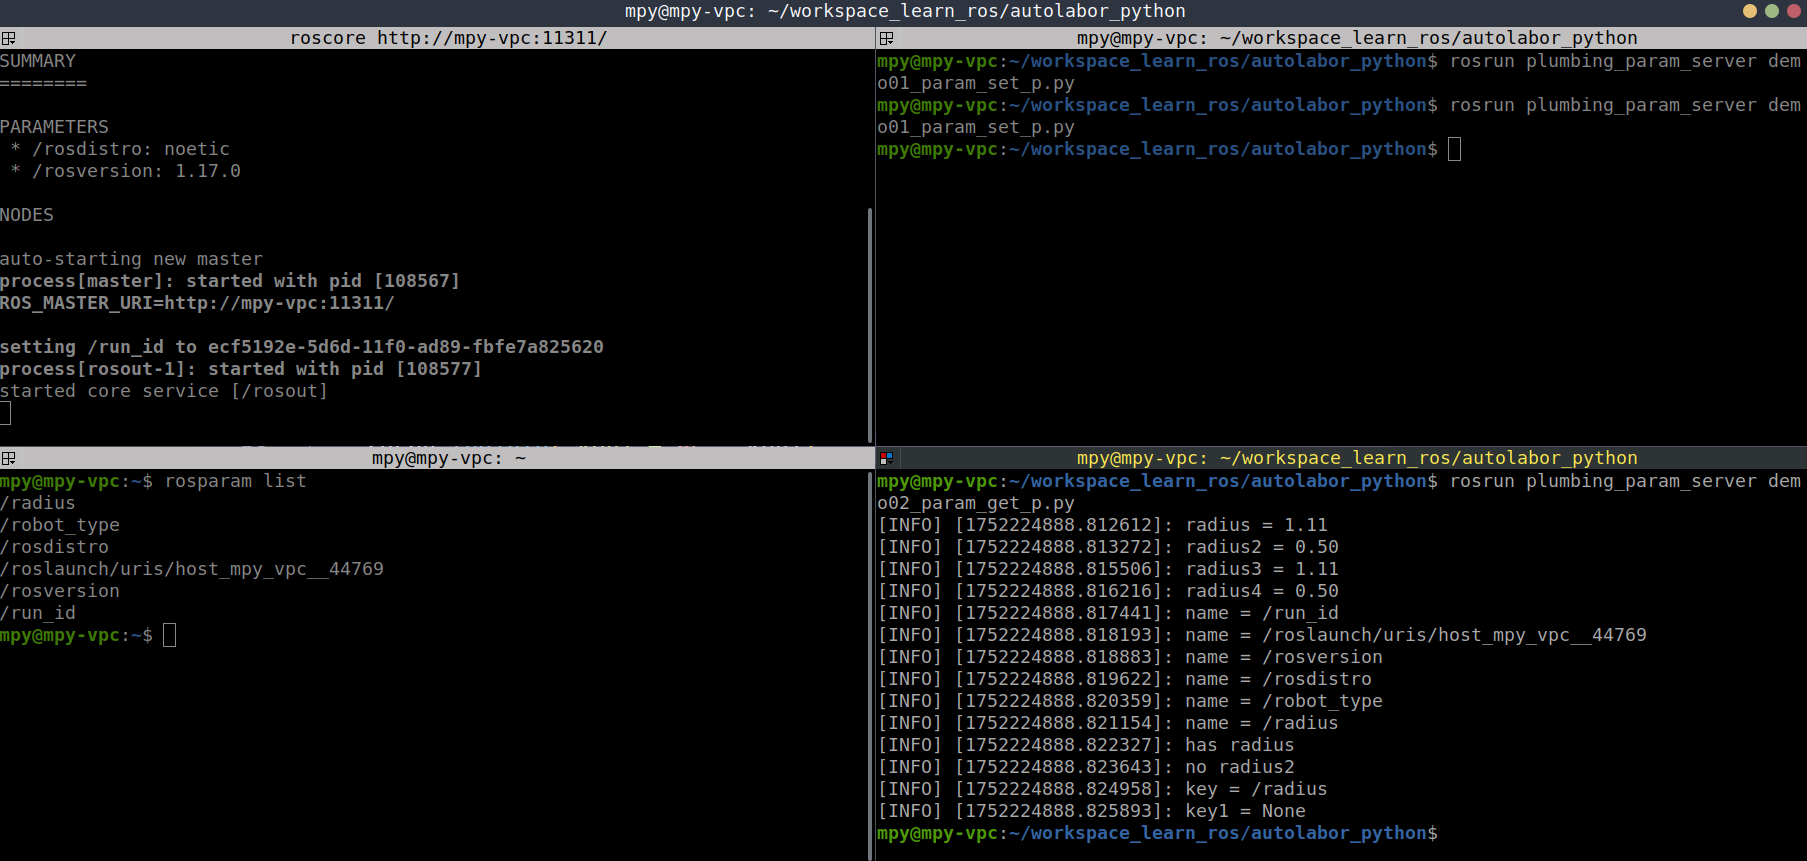Click the group icon in the top-right terminal pane
This screenshot has height=861, width=1807.
pyautogui.click(x=886, y=38)
